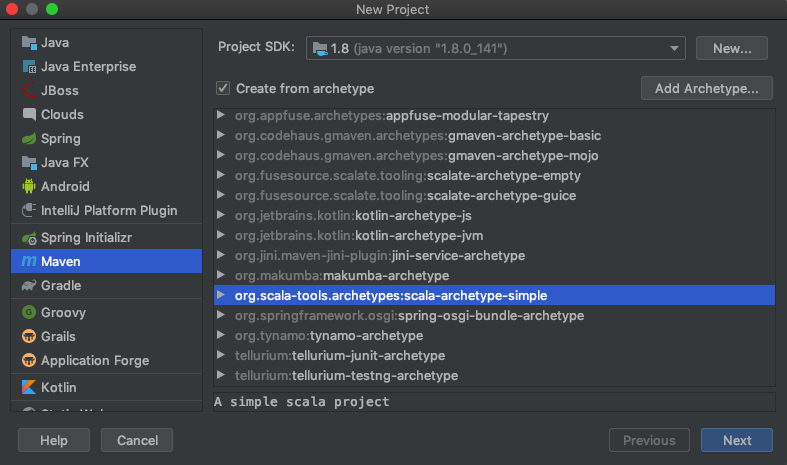Select Kotlin project type
The width and height of the screenshot is (787, 465).
point(106,387)
